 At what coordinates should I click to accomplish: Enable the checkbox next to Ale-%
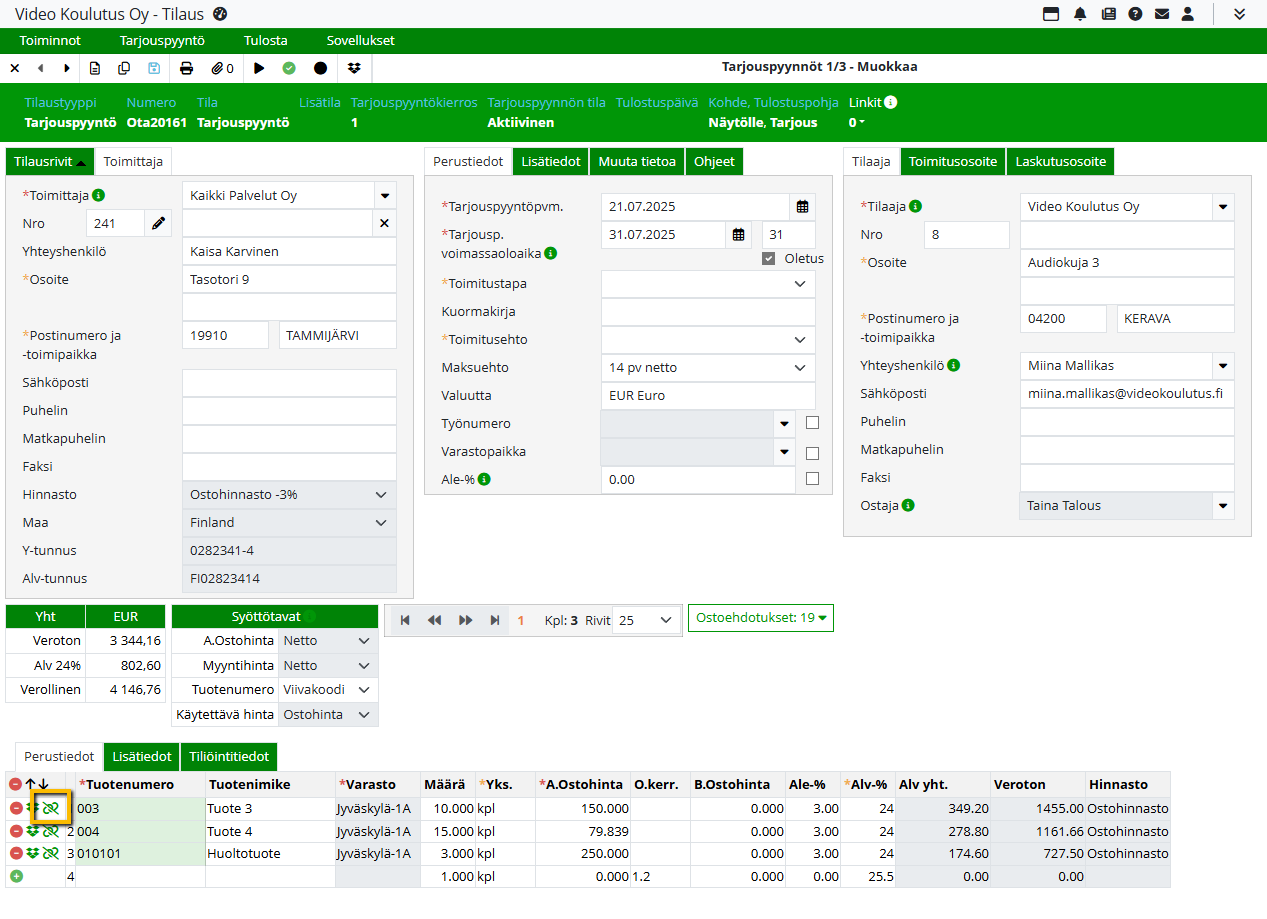(x=812, y=479)
